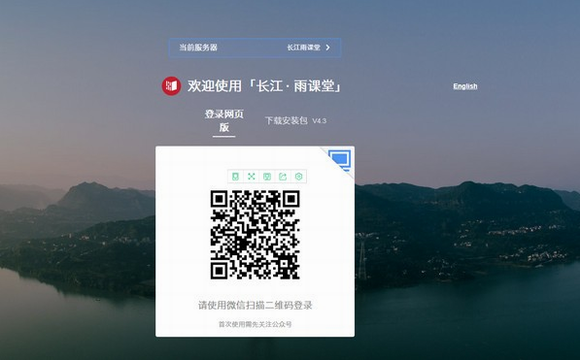Click the 首次使用需先关注公众号 hint text
Viewport: 580px width, 360px height.
pyautogui.click(x=255, y=324)
